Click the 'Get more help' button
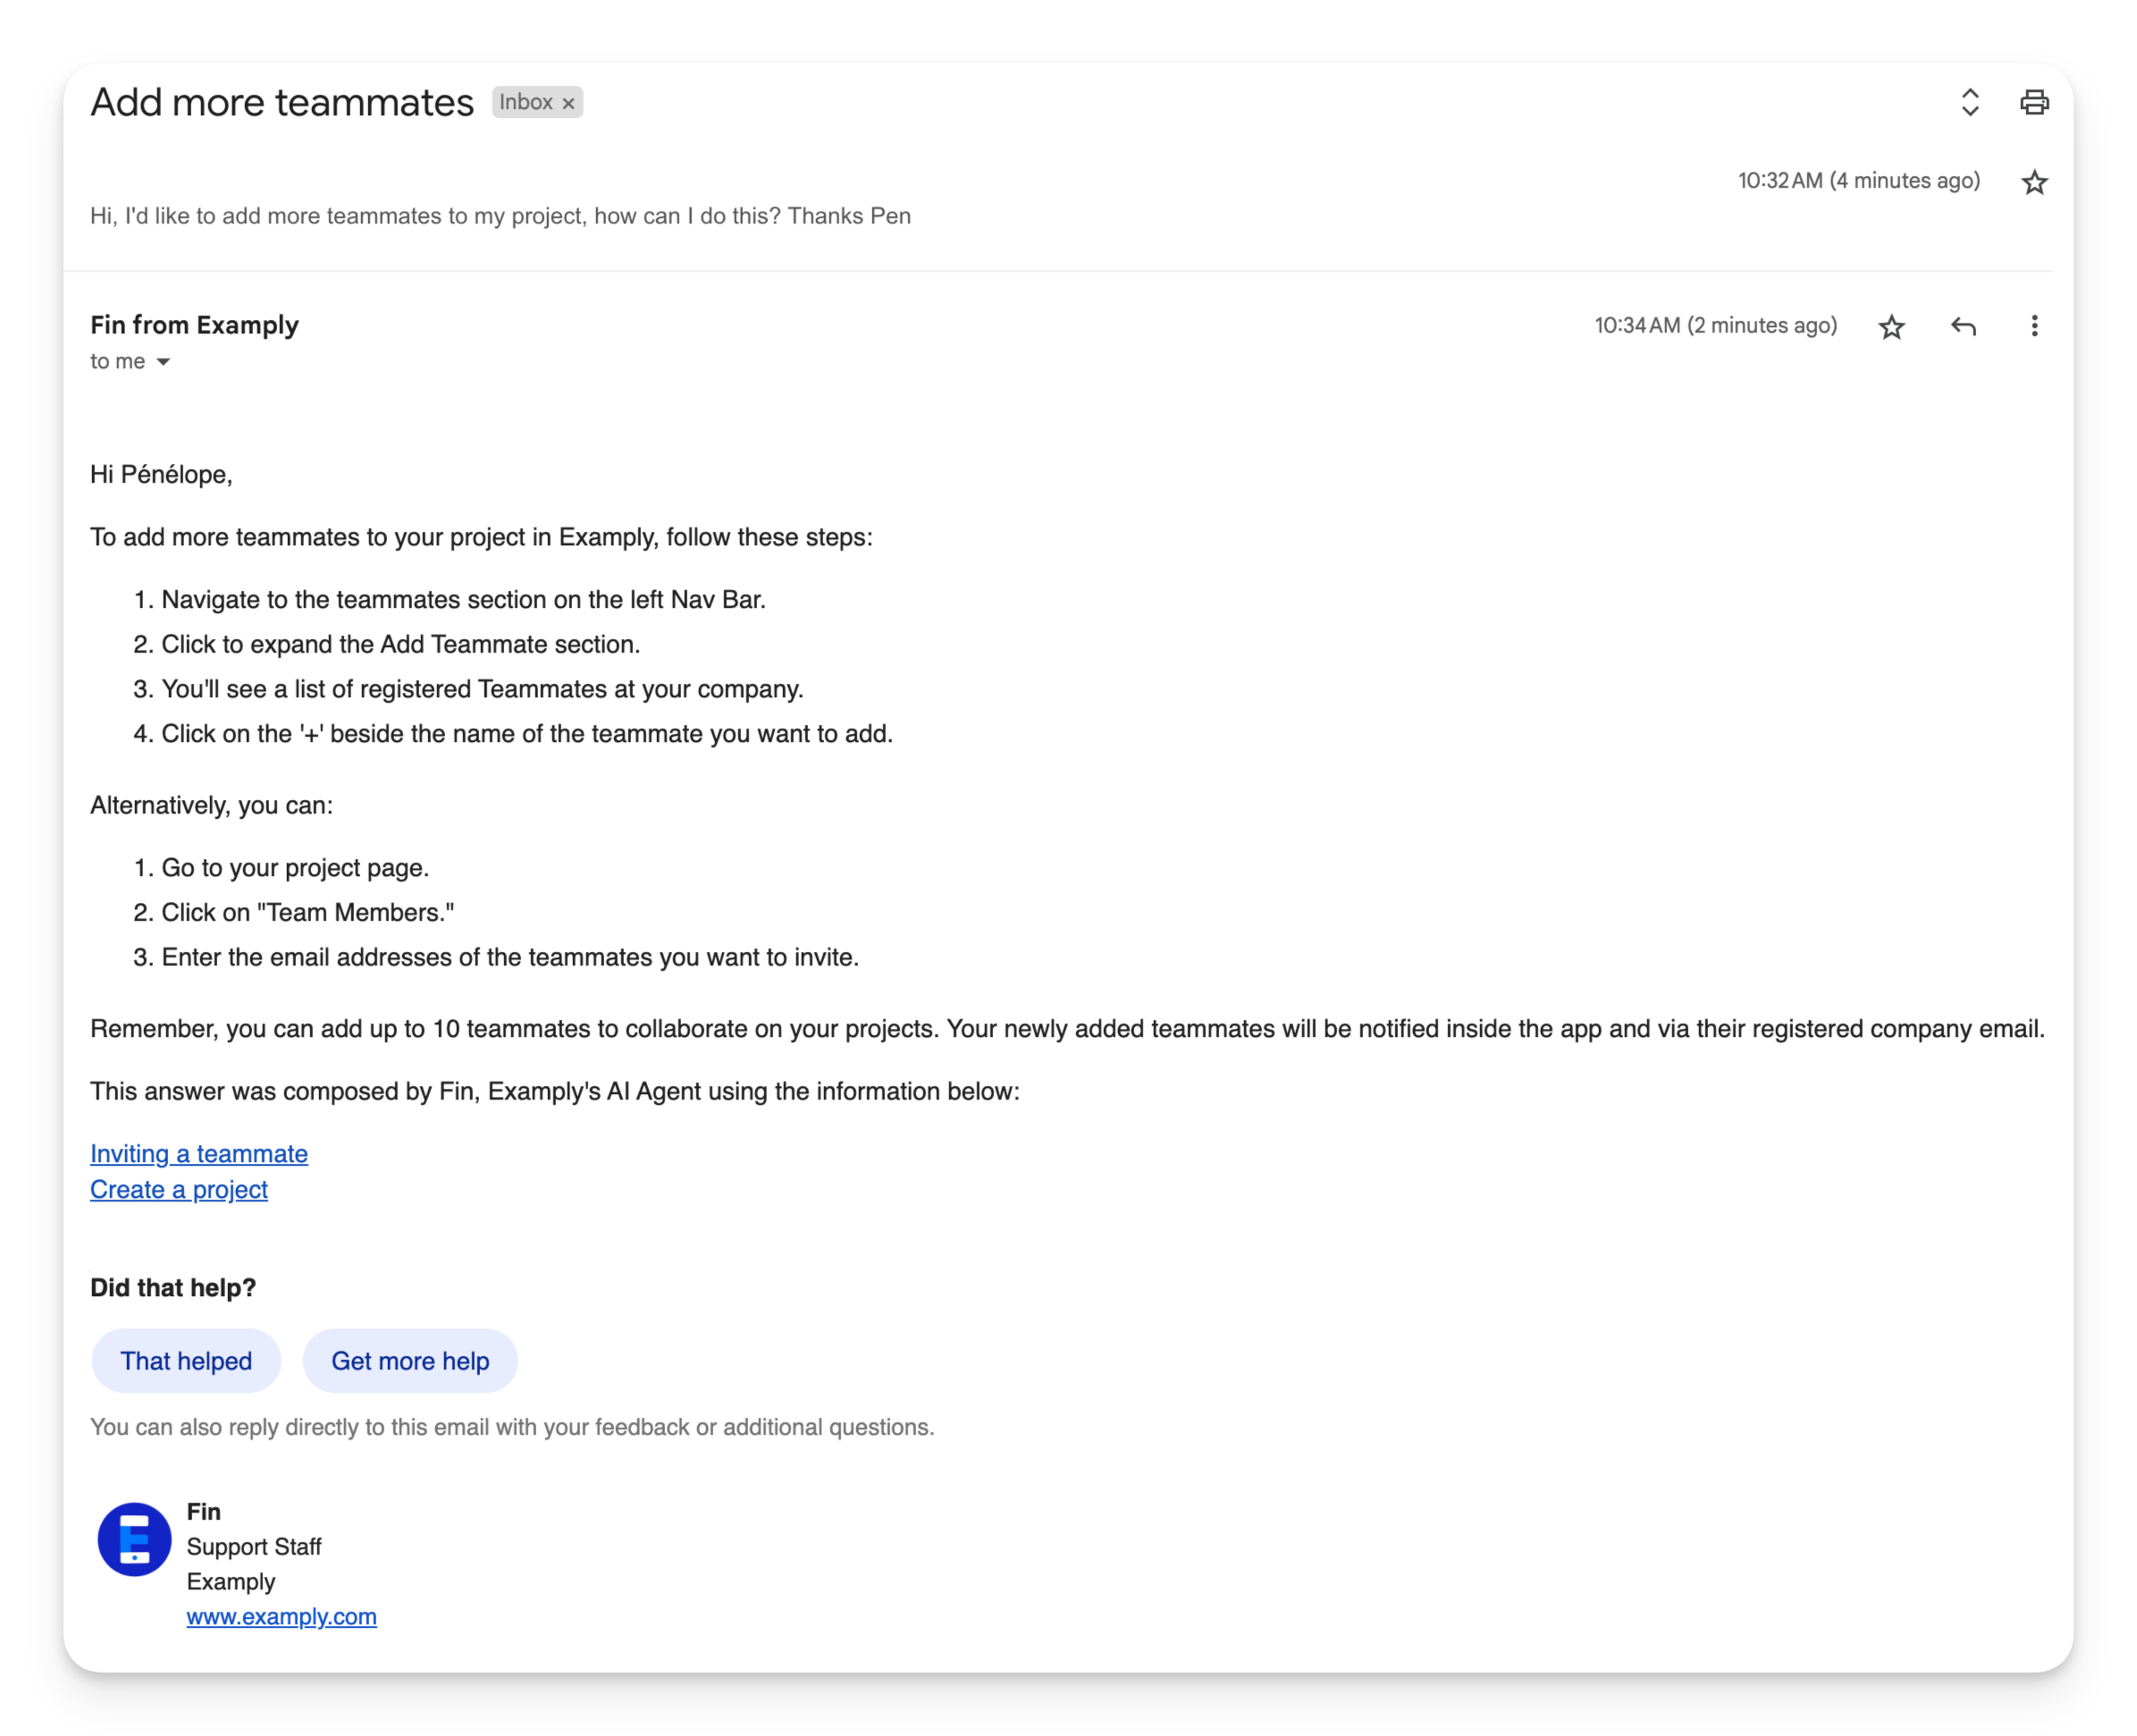 point(410,1361)
